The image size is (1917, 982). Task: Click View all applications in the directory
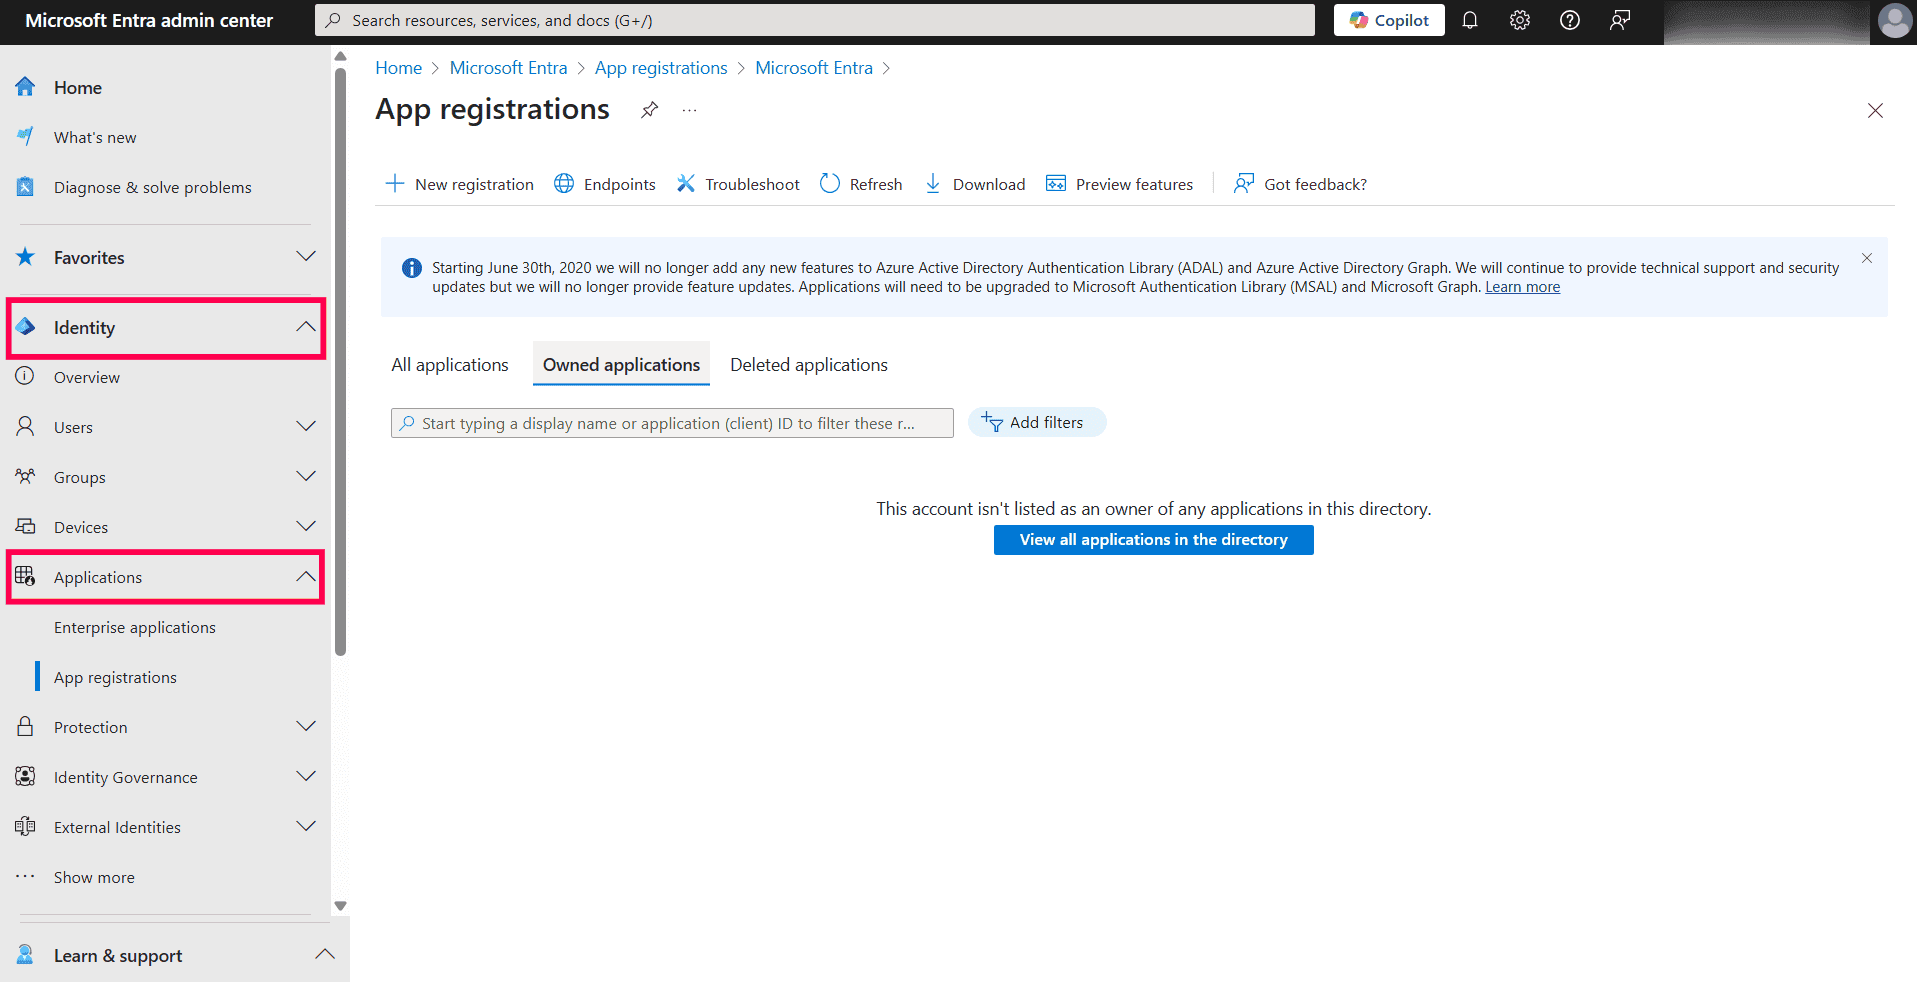[1154, 540]
